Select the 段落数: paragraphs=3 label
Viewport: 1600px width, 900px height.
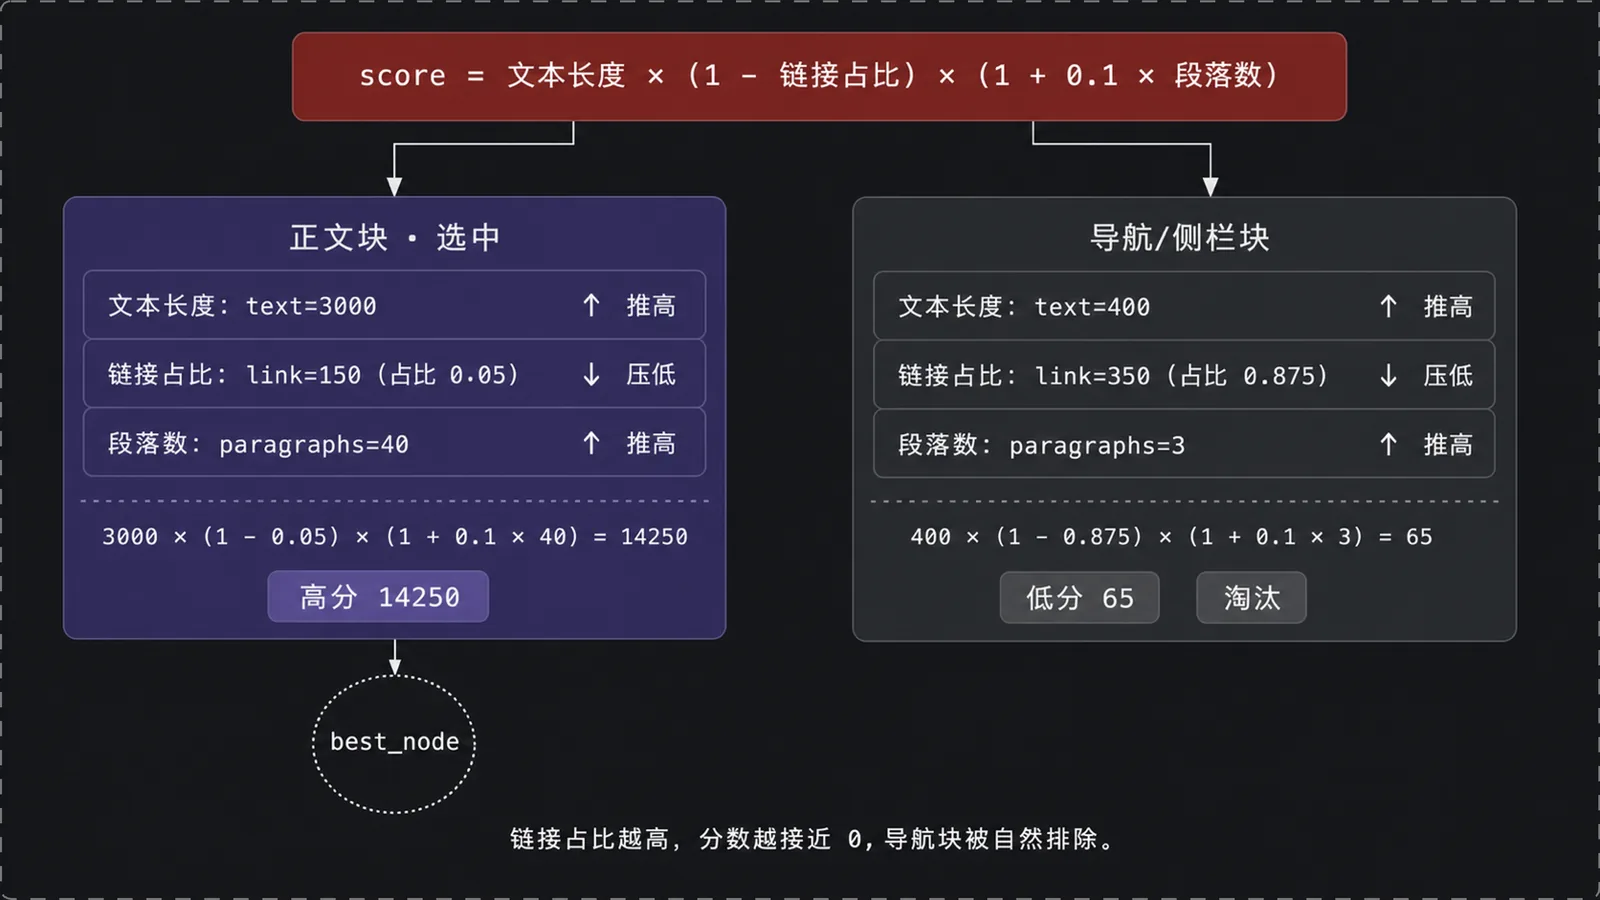[x=1041, y=444]
